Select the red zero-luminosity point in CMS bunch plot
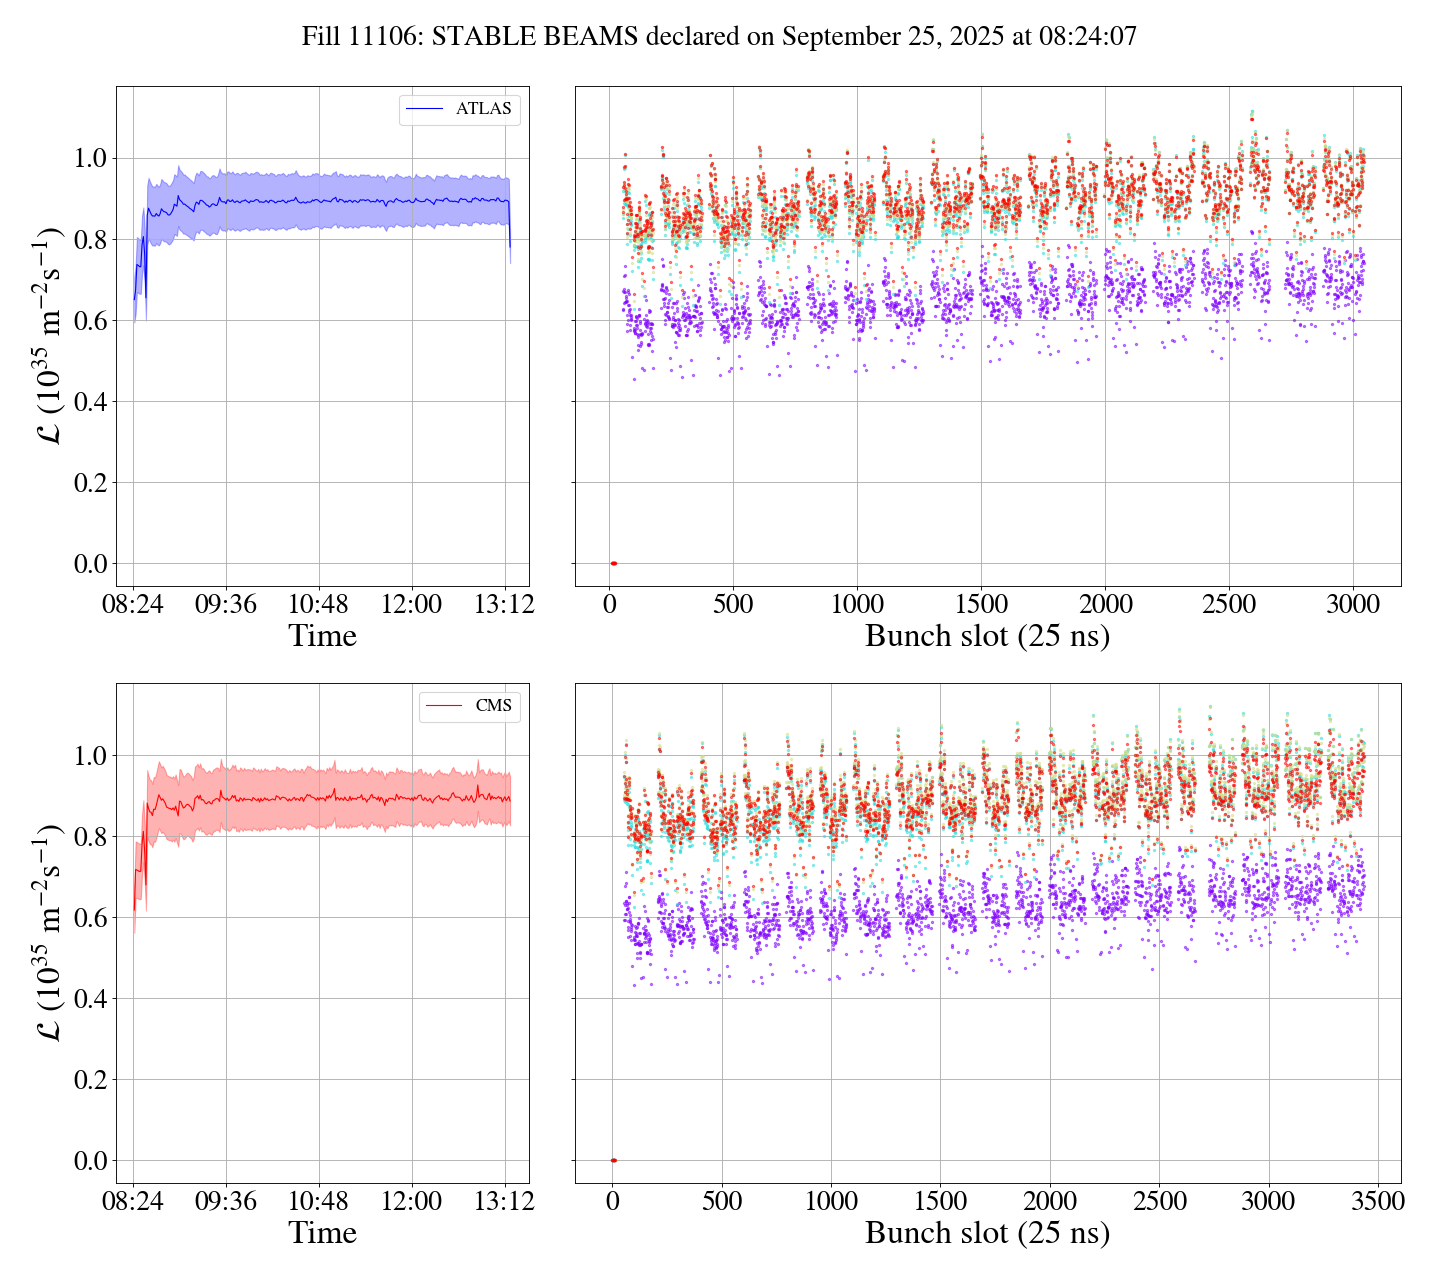This screenshot has width=1440, height=1280. (x=613, y=1161)
